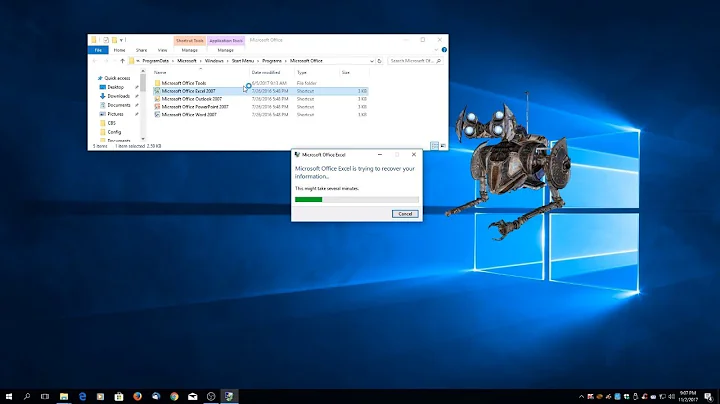Switch Explorer to details view
The image size is (720, 404).
434,146
